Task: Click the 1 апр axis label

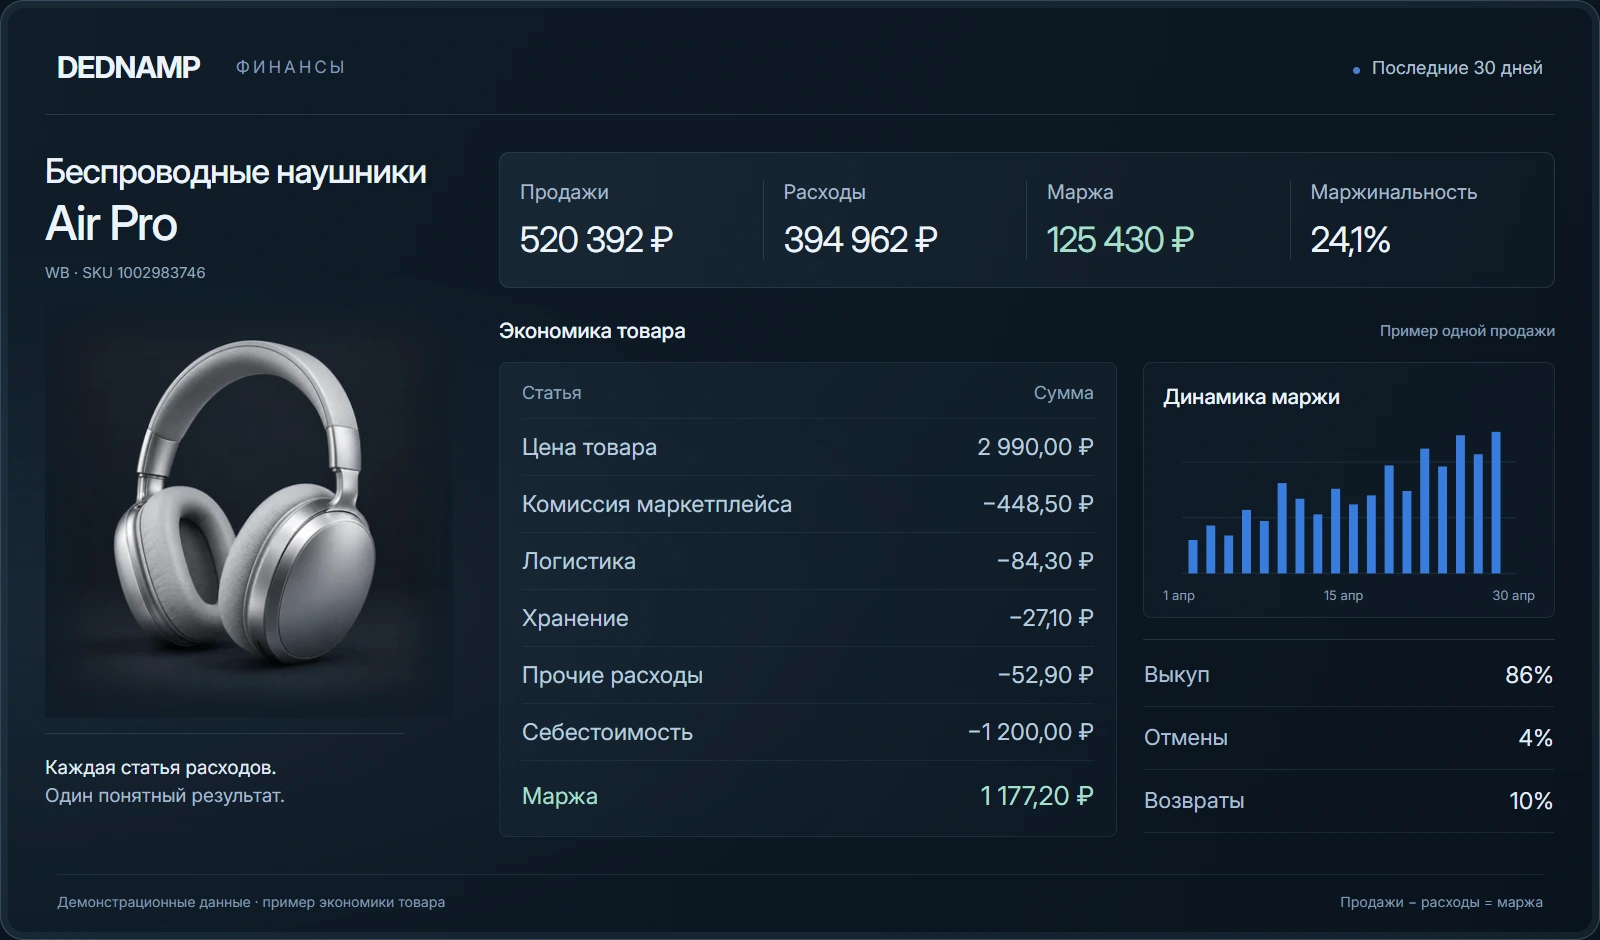Action: (x=1179, y=595)
